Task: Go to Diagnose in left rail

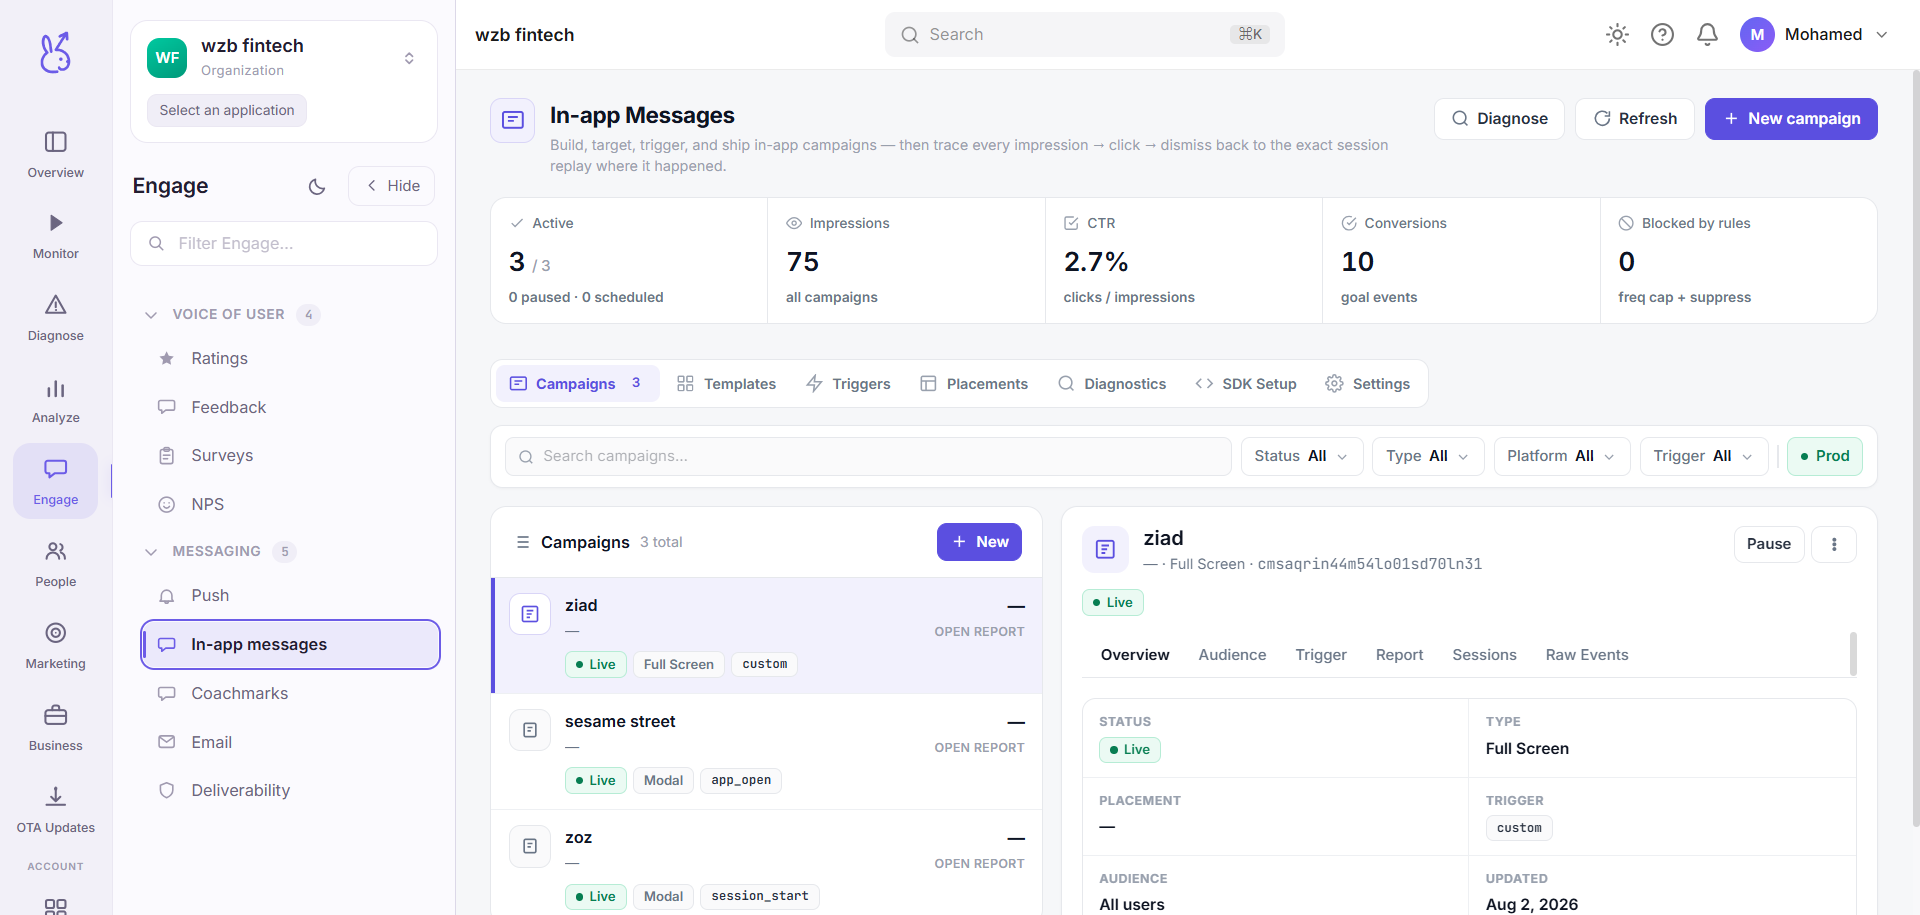Action: point(55,318)
